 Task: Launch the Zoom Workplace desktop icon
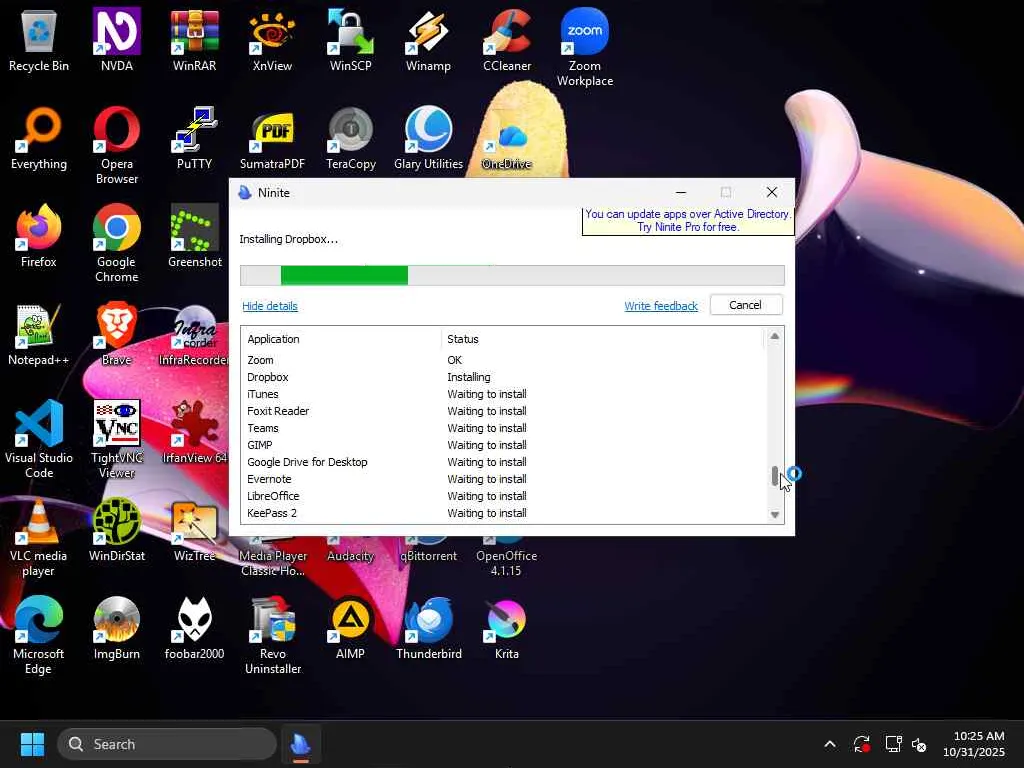[584, 48]
